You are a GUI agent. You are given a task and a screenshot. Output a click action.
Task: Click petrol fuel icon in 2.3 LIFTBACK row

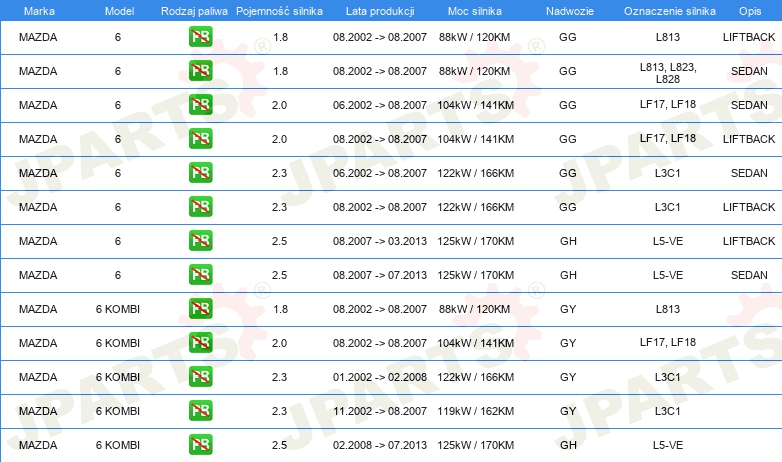200,207
